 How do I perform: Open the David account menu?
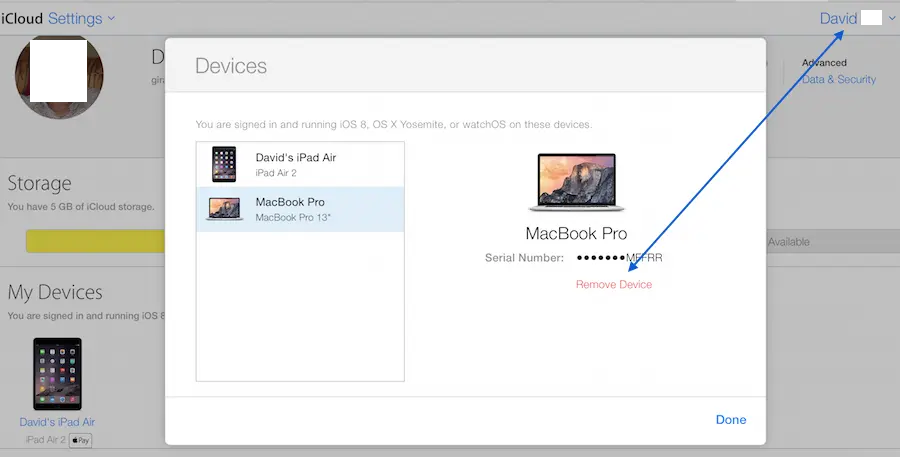(858, 18)
